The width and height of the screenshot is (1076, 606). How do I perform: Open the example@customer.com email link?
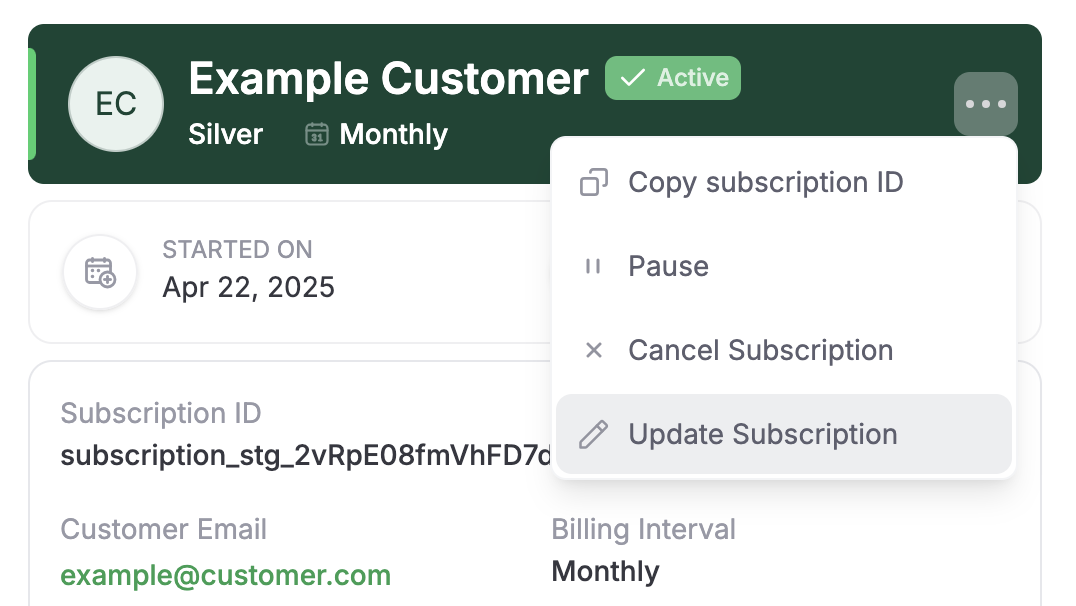click(226, 575)
